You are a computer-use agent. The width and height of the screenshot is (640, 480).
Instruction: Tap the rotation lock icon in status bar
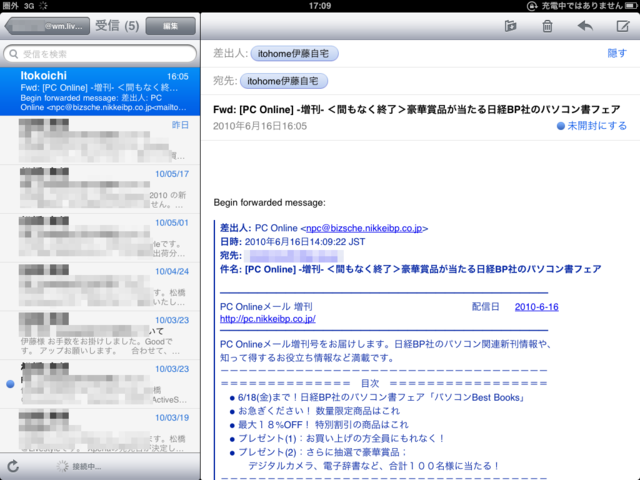click(x=531, y=6)
